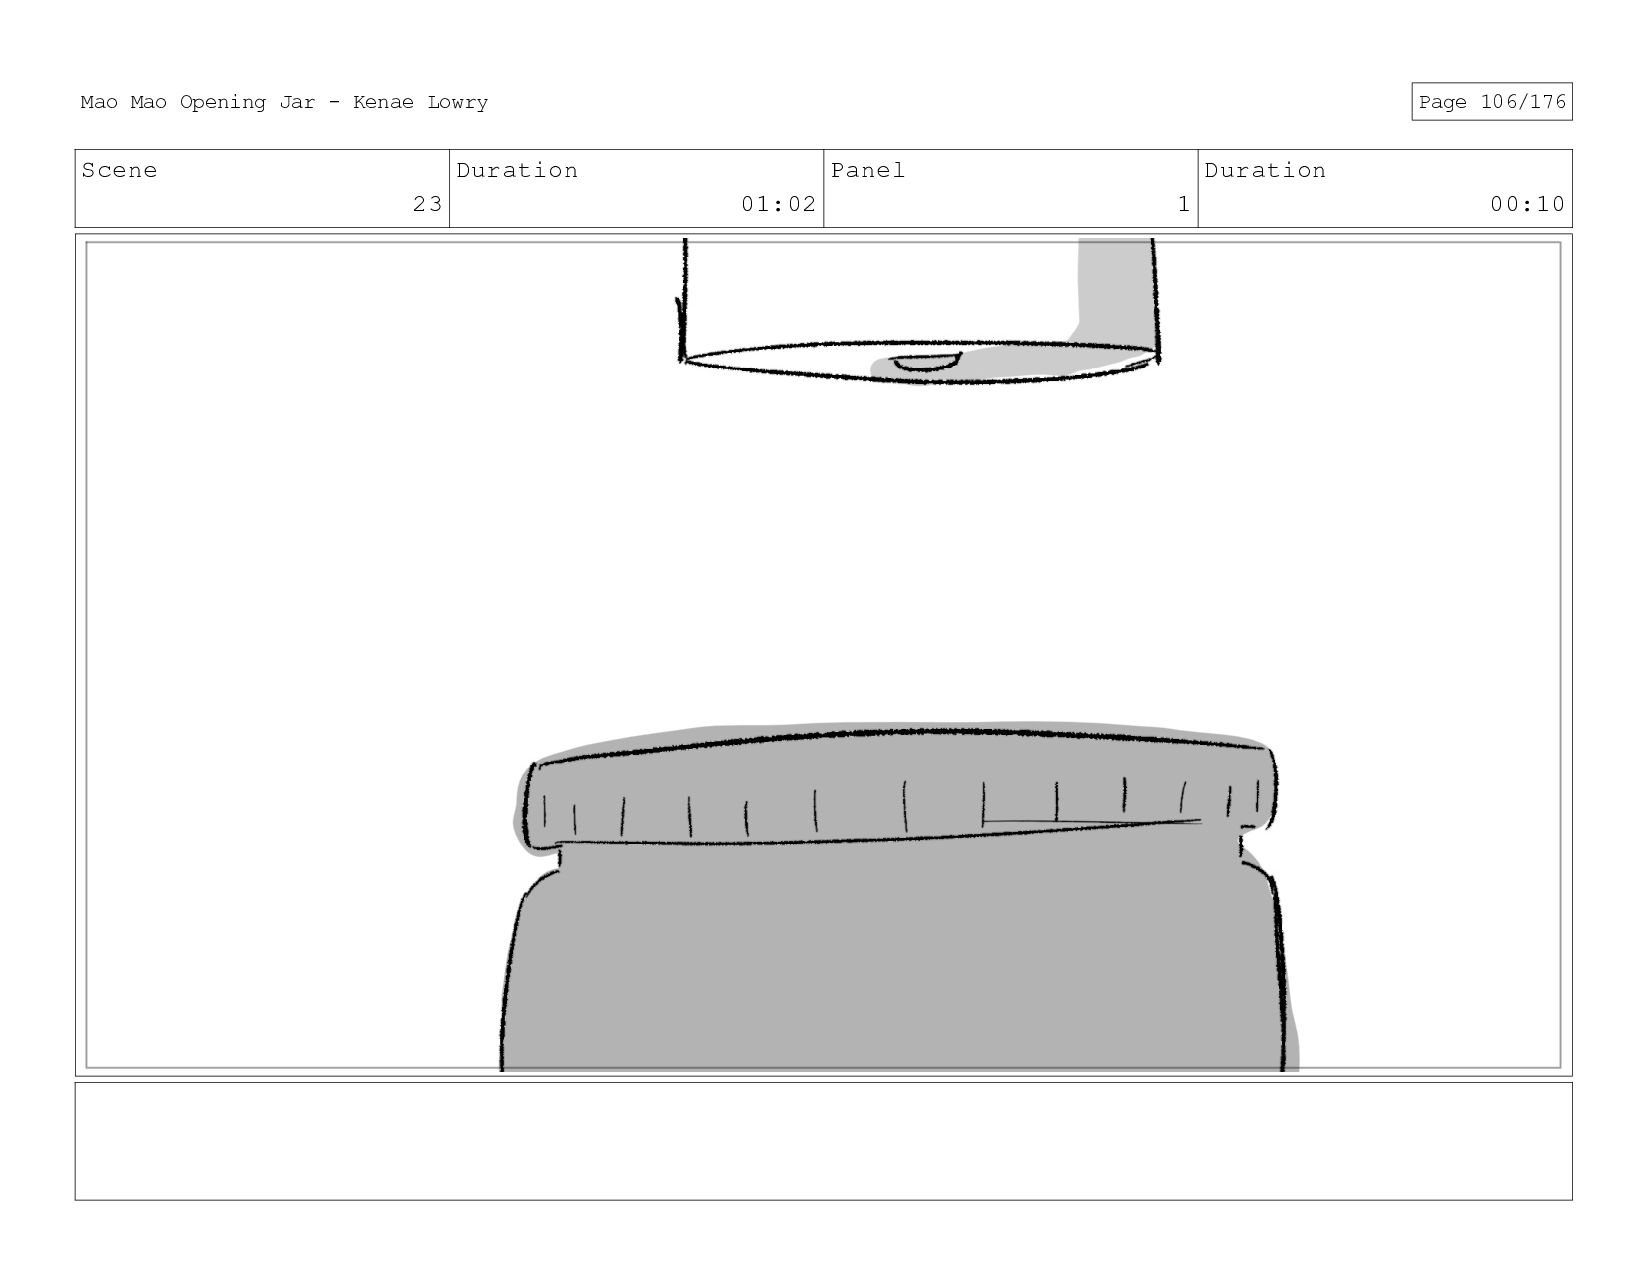Click the 'Panel' header label

(x=868, y=170)
